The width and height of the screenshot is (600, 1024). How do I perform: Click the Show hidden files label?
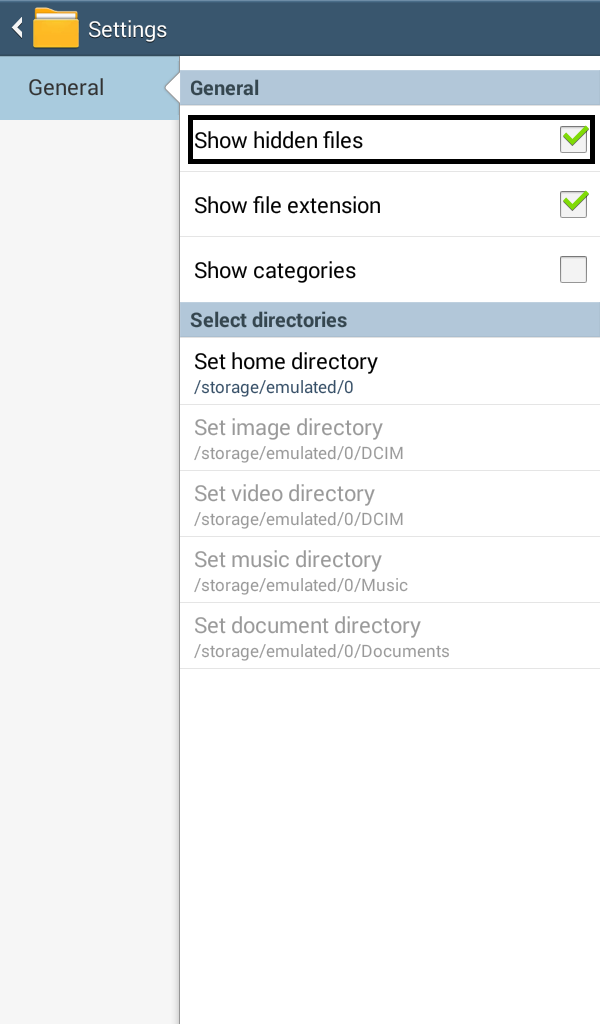coord(278,141)
